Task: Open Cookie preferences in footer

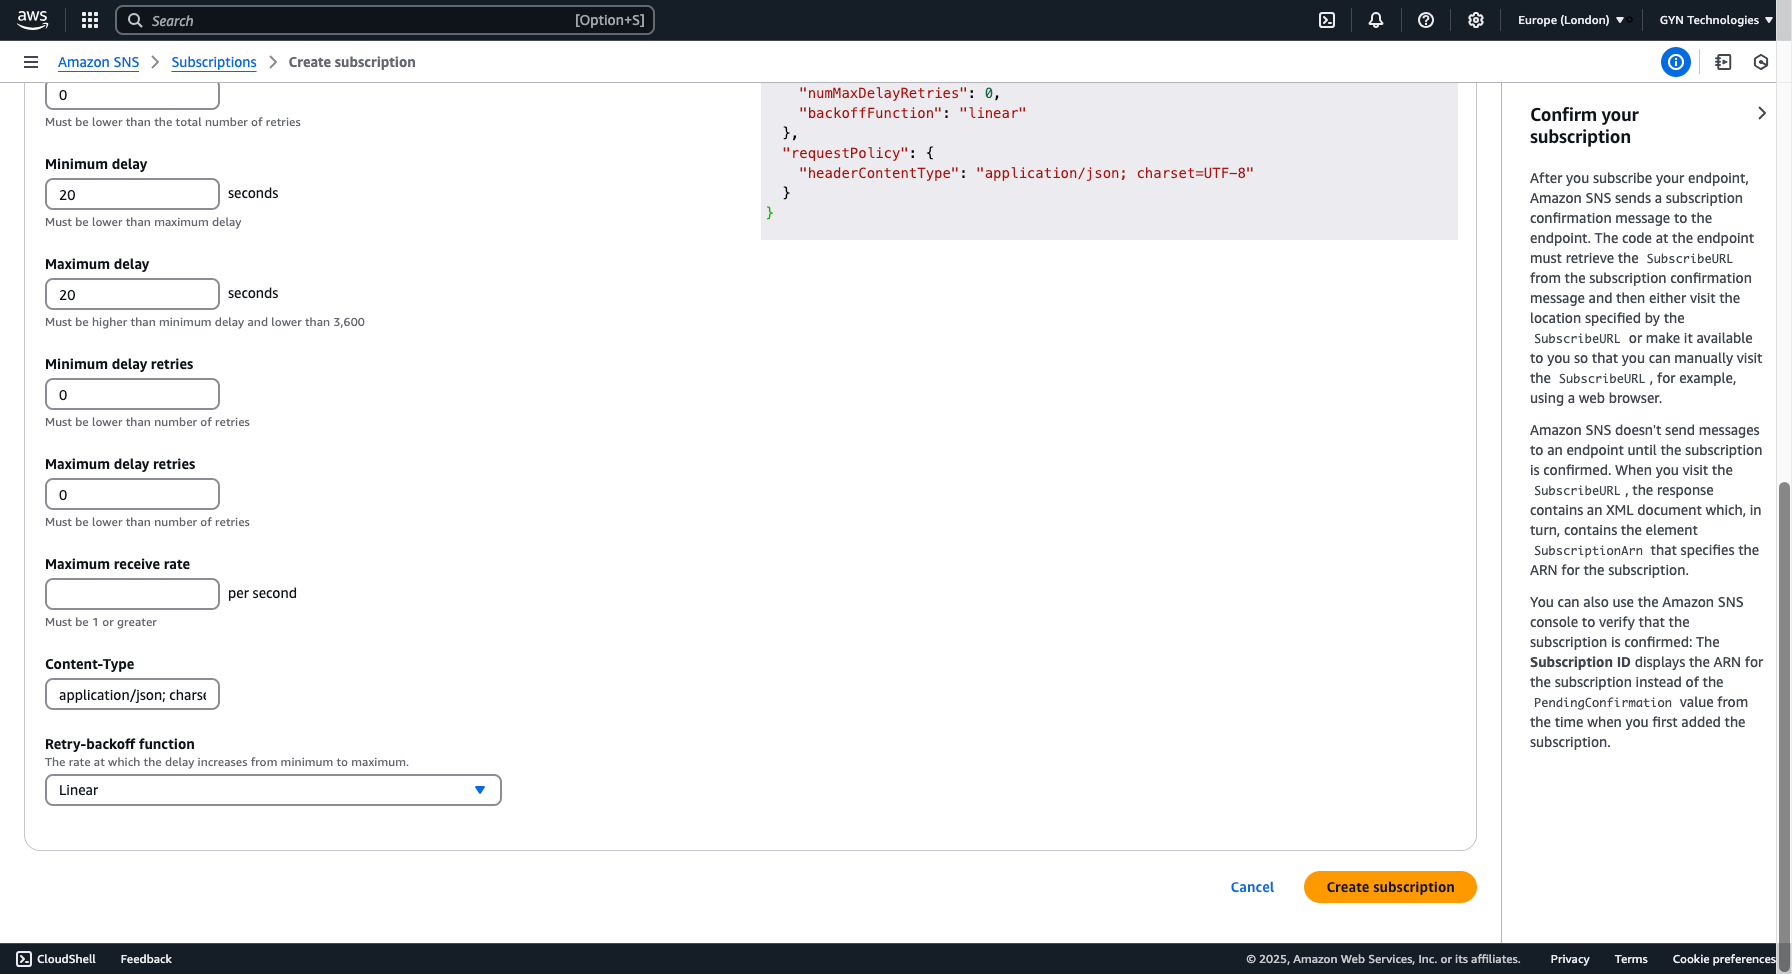Action: coord(1723,959)
